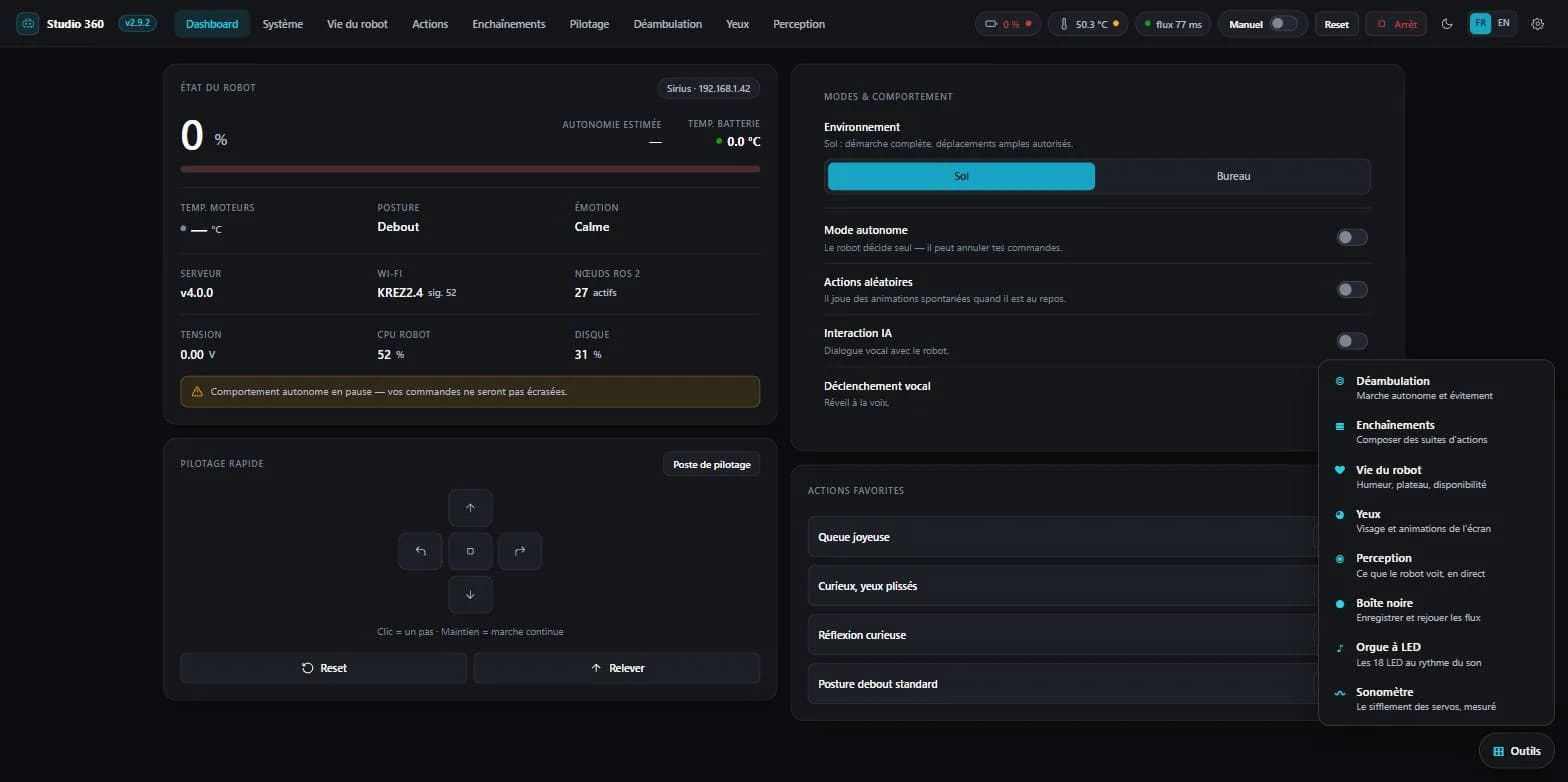Click the flux 77 ms status indicator
Image resolution: width=1568 pixels, height=782 pixels.
point(1173,24)
